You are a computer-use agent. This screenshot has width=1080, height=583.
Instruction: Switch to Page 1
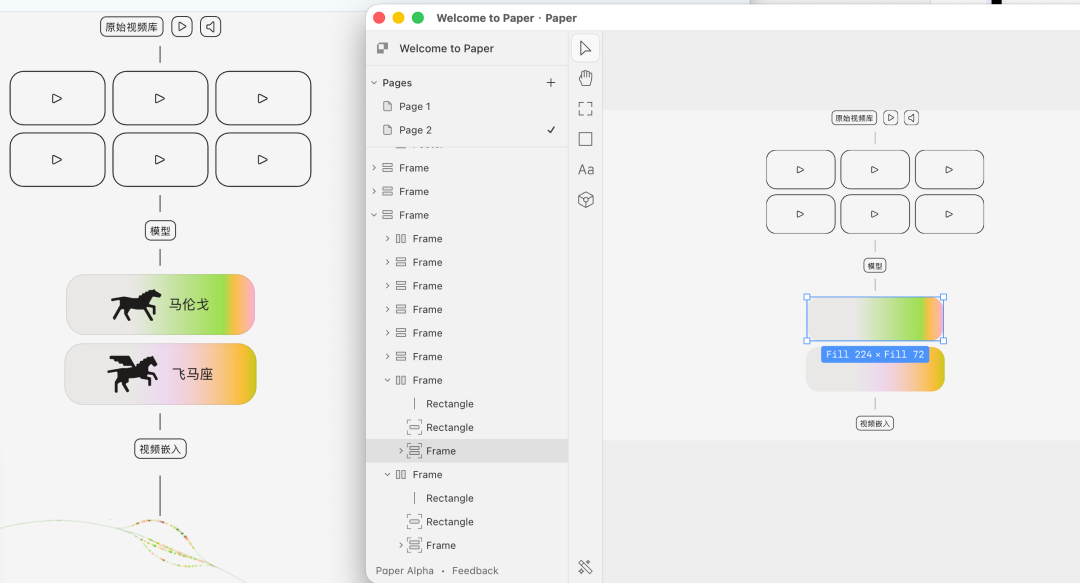tap(415, 106)
